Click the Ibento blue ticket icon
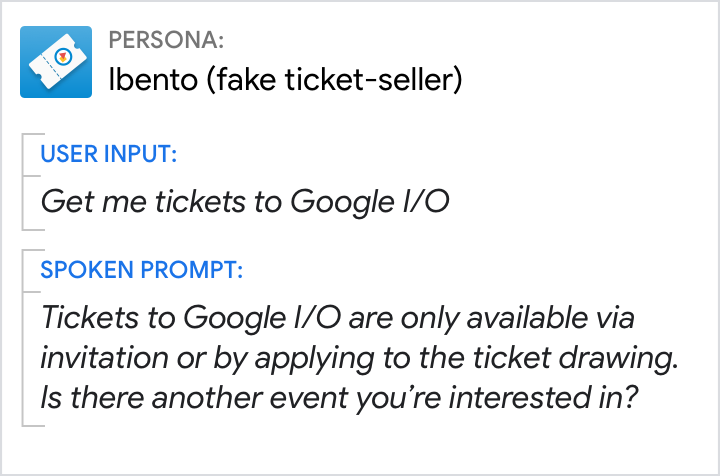 [57, 61]
